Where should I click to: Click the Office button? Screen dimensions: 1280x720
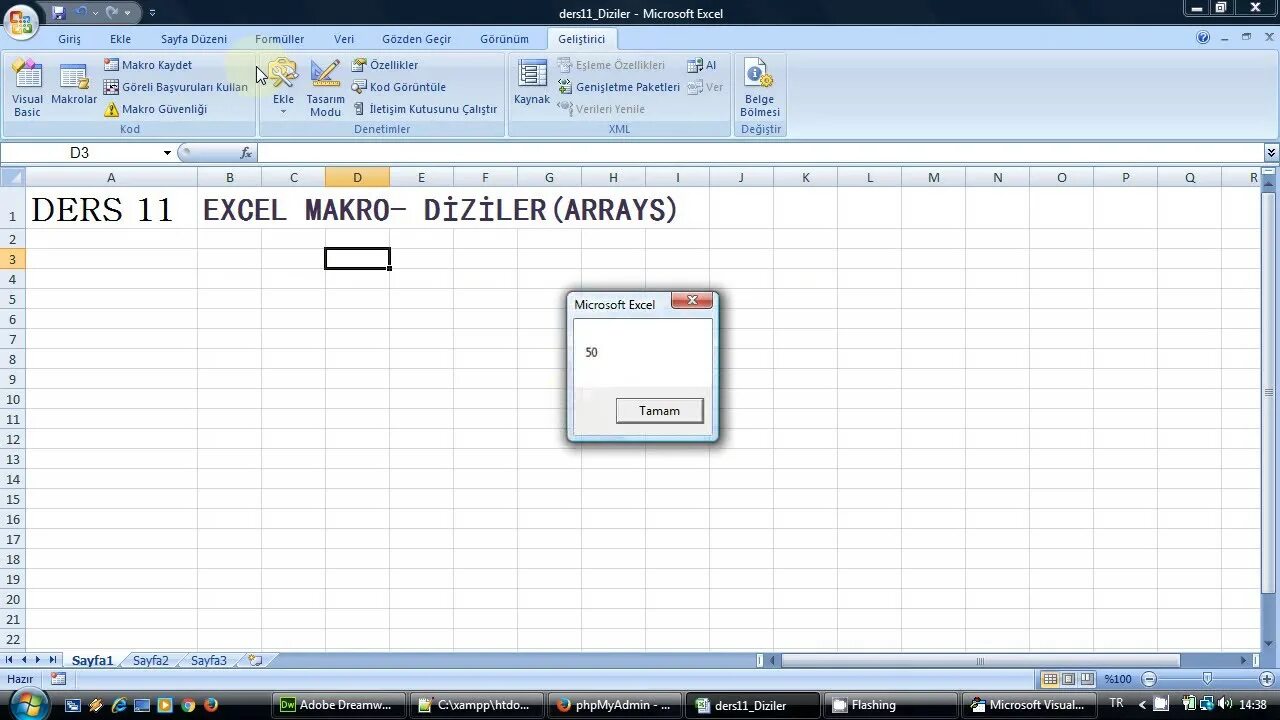pyautogui.click(x=20, y=20)
